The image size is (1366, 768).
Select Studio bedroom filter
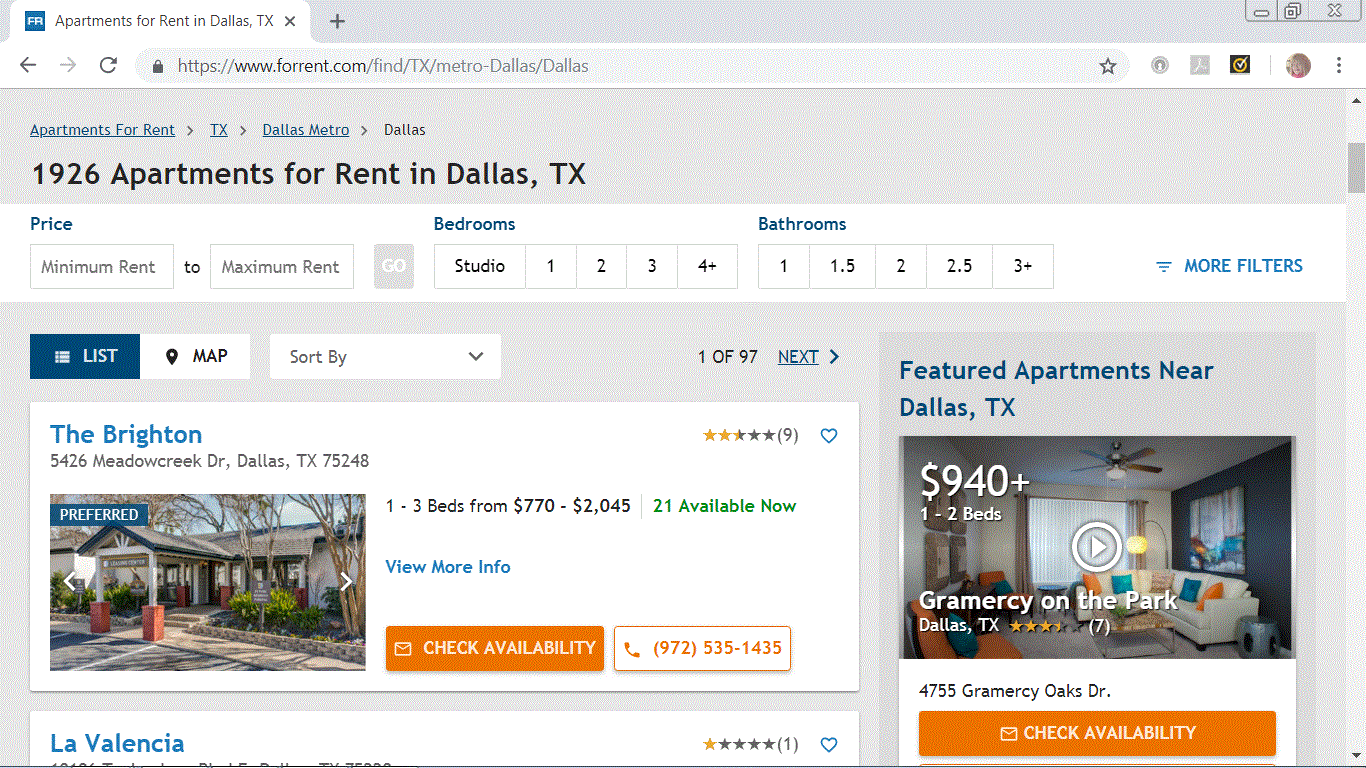(480, 266)
